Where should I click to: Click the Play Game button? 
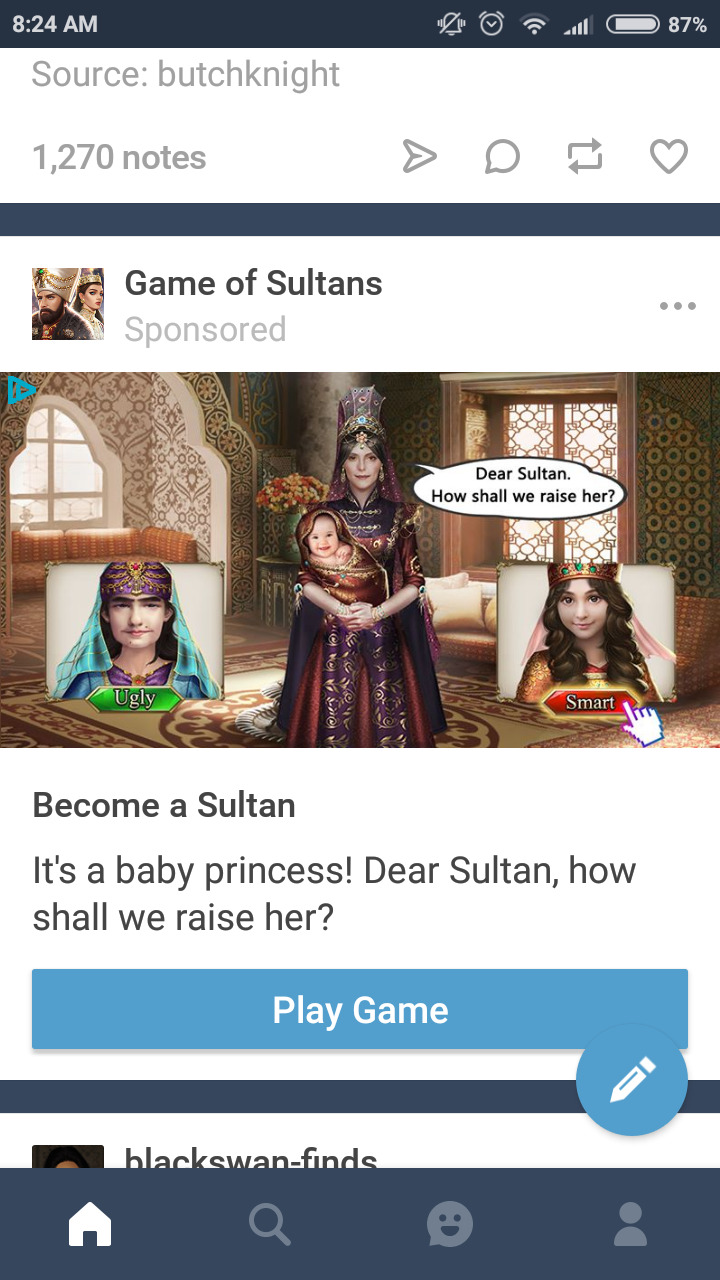(360, 1009)
